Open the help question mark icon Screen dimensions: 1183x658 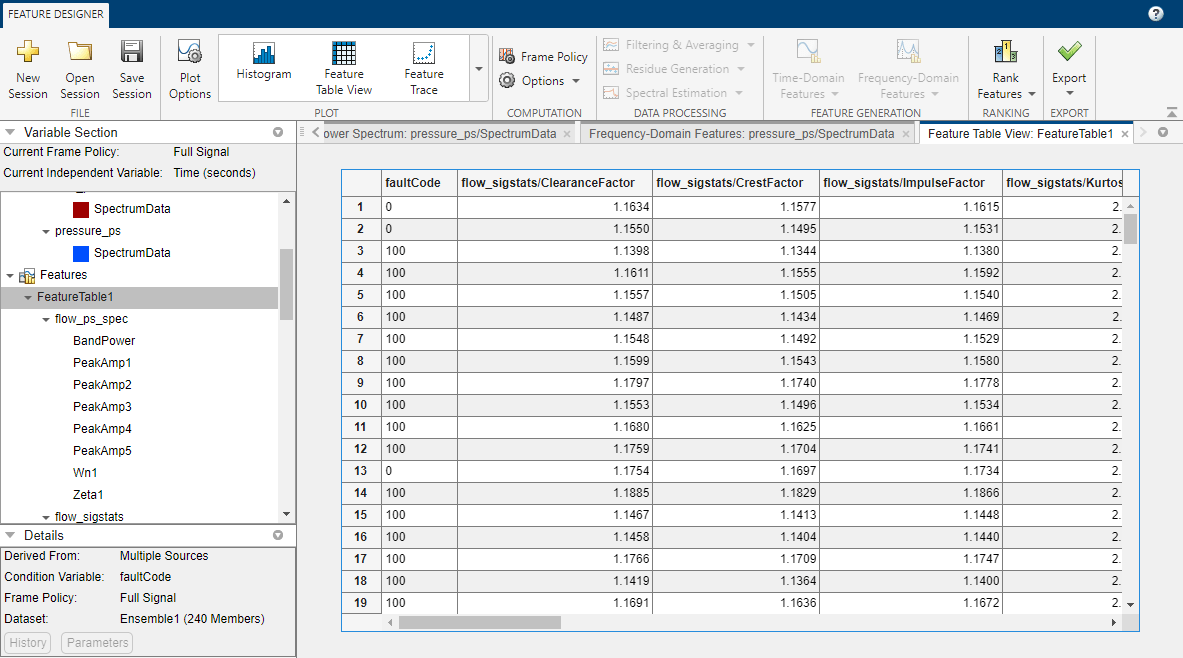(x=1156, y=14)
